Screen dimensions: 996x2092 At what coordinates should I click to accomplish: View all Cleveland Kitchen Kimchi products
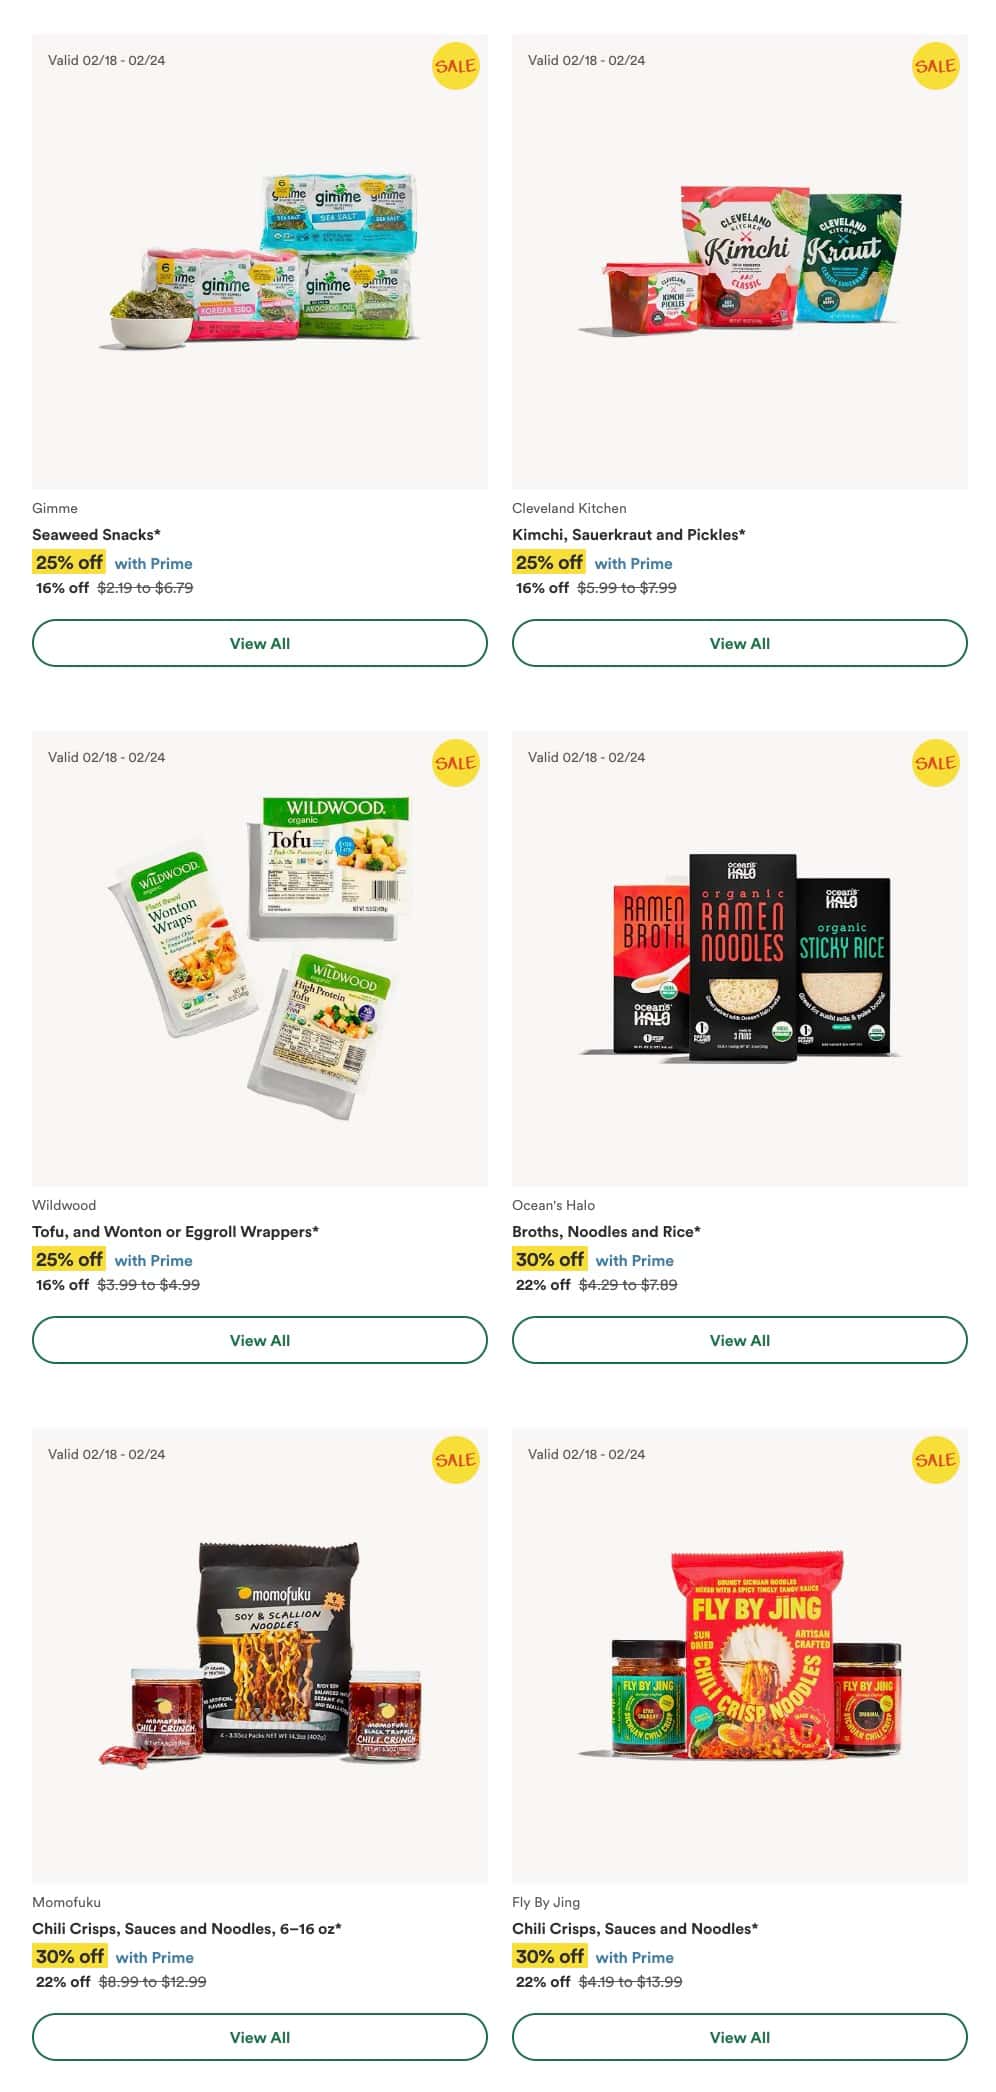coord(740,643)
